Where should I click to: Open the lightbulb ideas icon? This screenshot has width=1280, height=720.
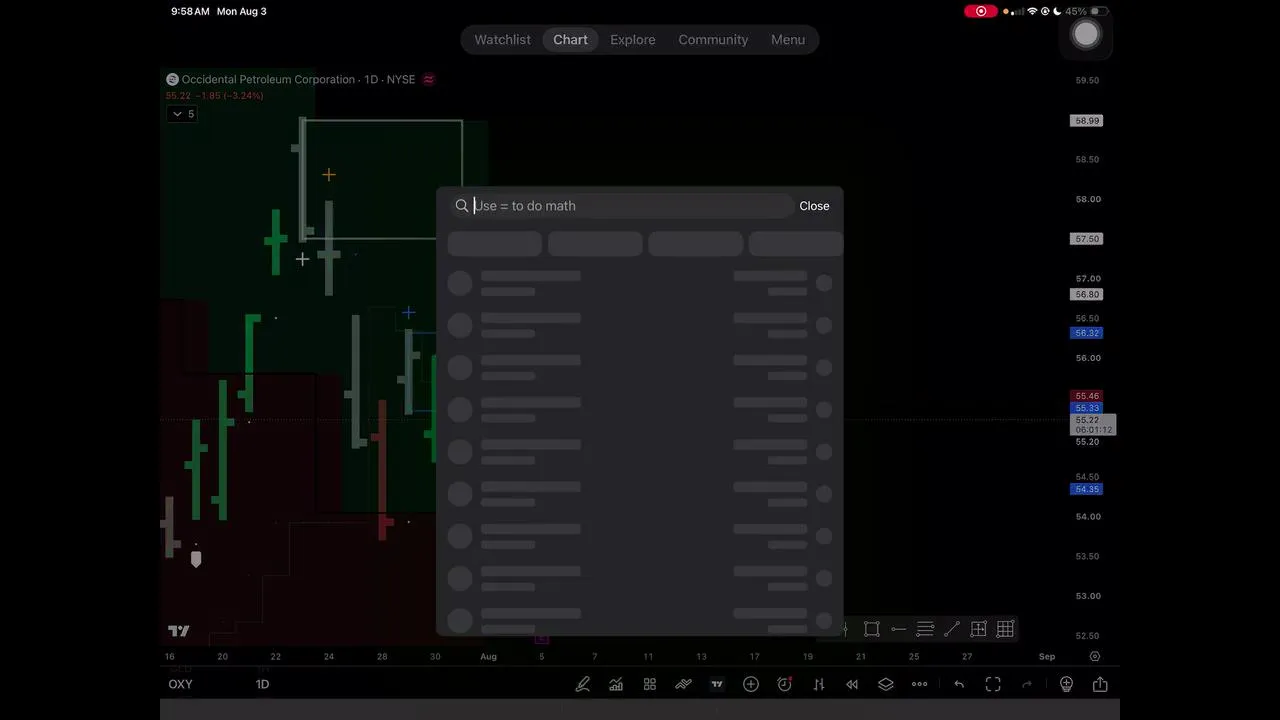point(1066,684)
